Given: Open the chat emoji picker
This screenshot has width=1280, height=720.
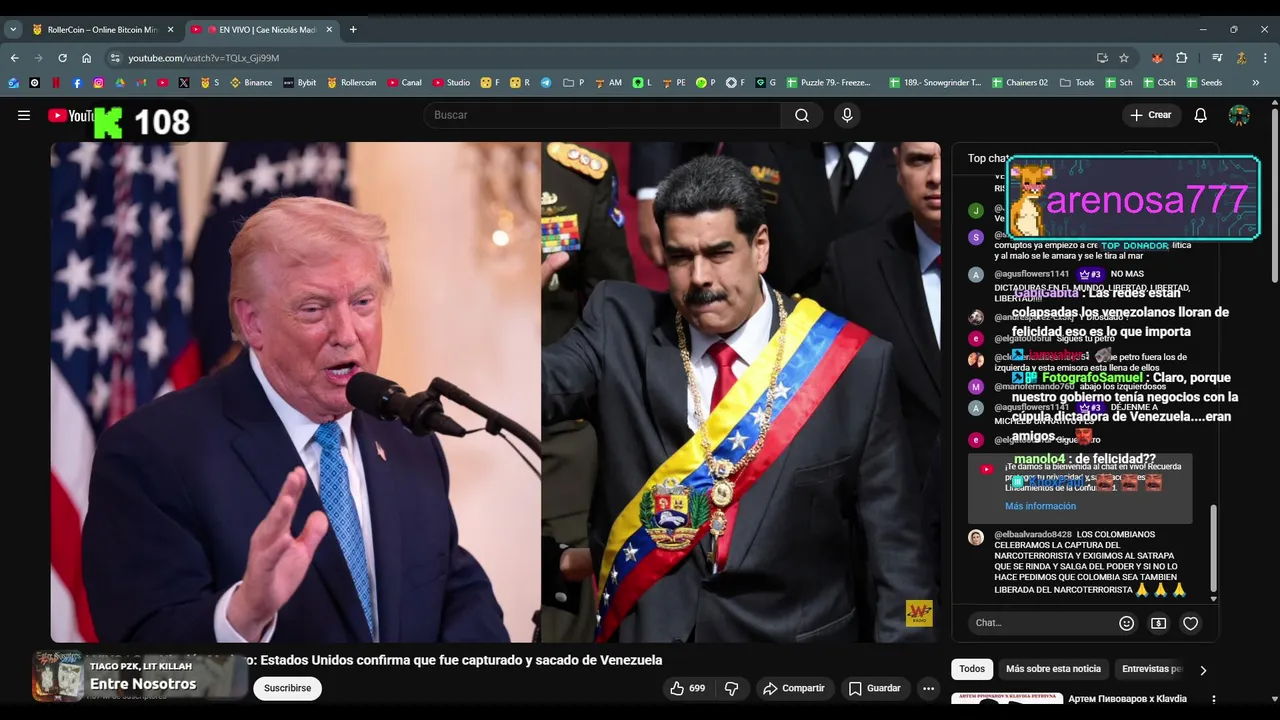Looking at the screenshot, I should tap(1127, 623).
